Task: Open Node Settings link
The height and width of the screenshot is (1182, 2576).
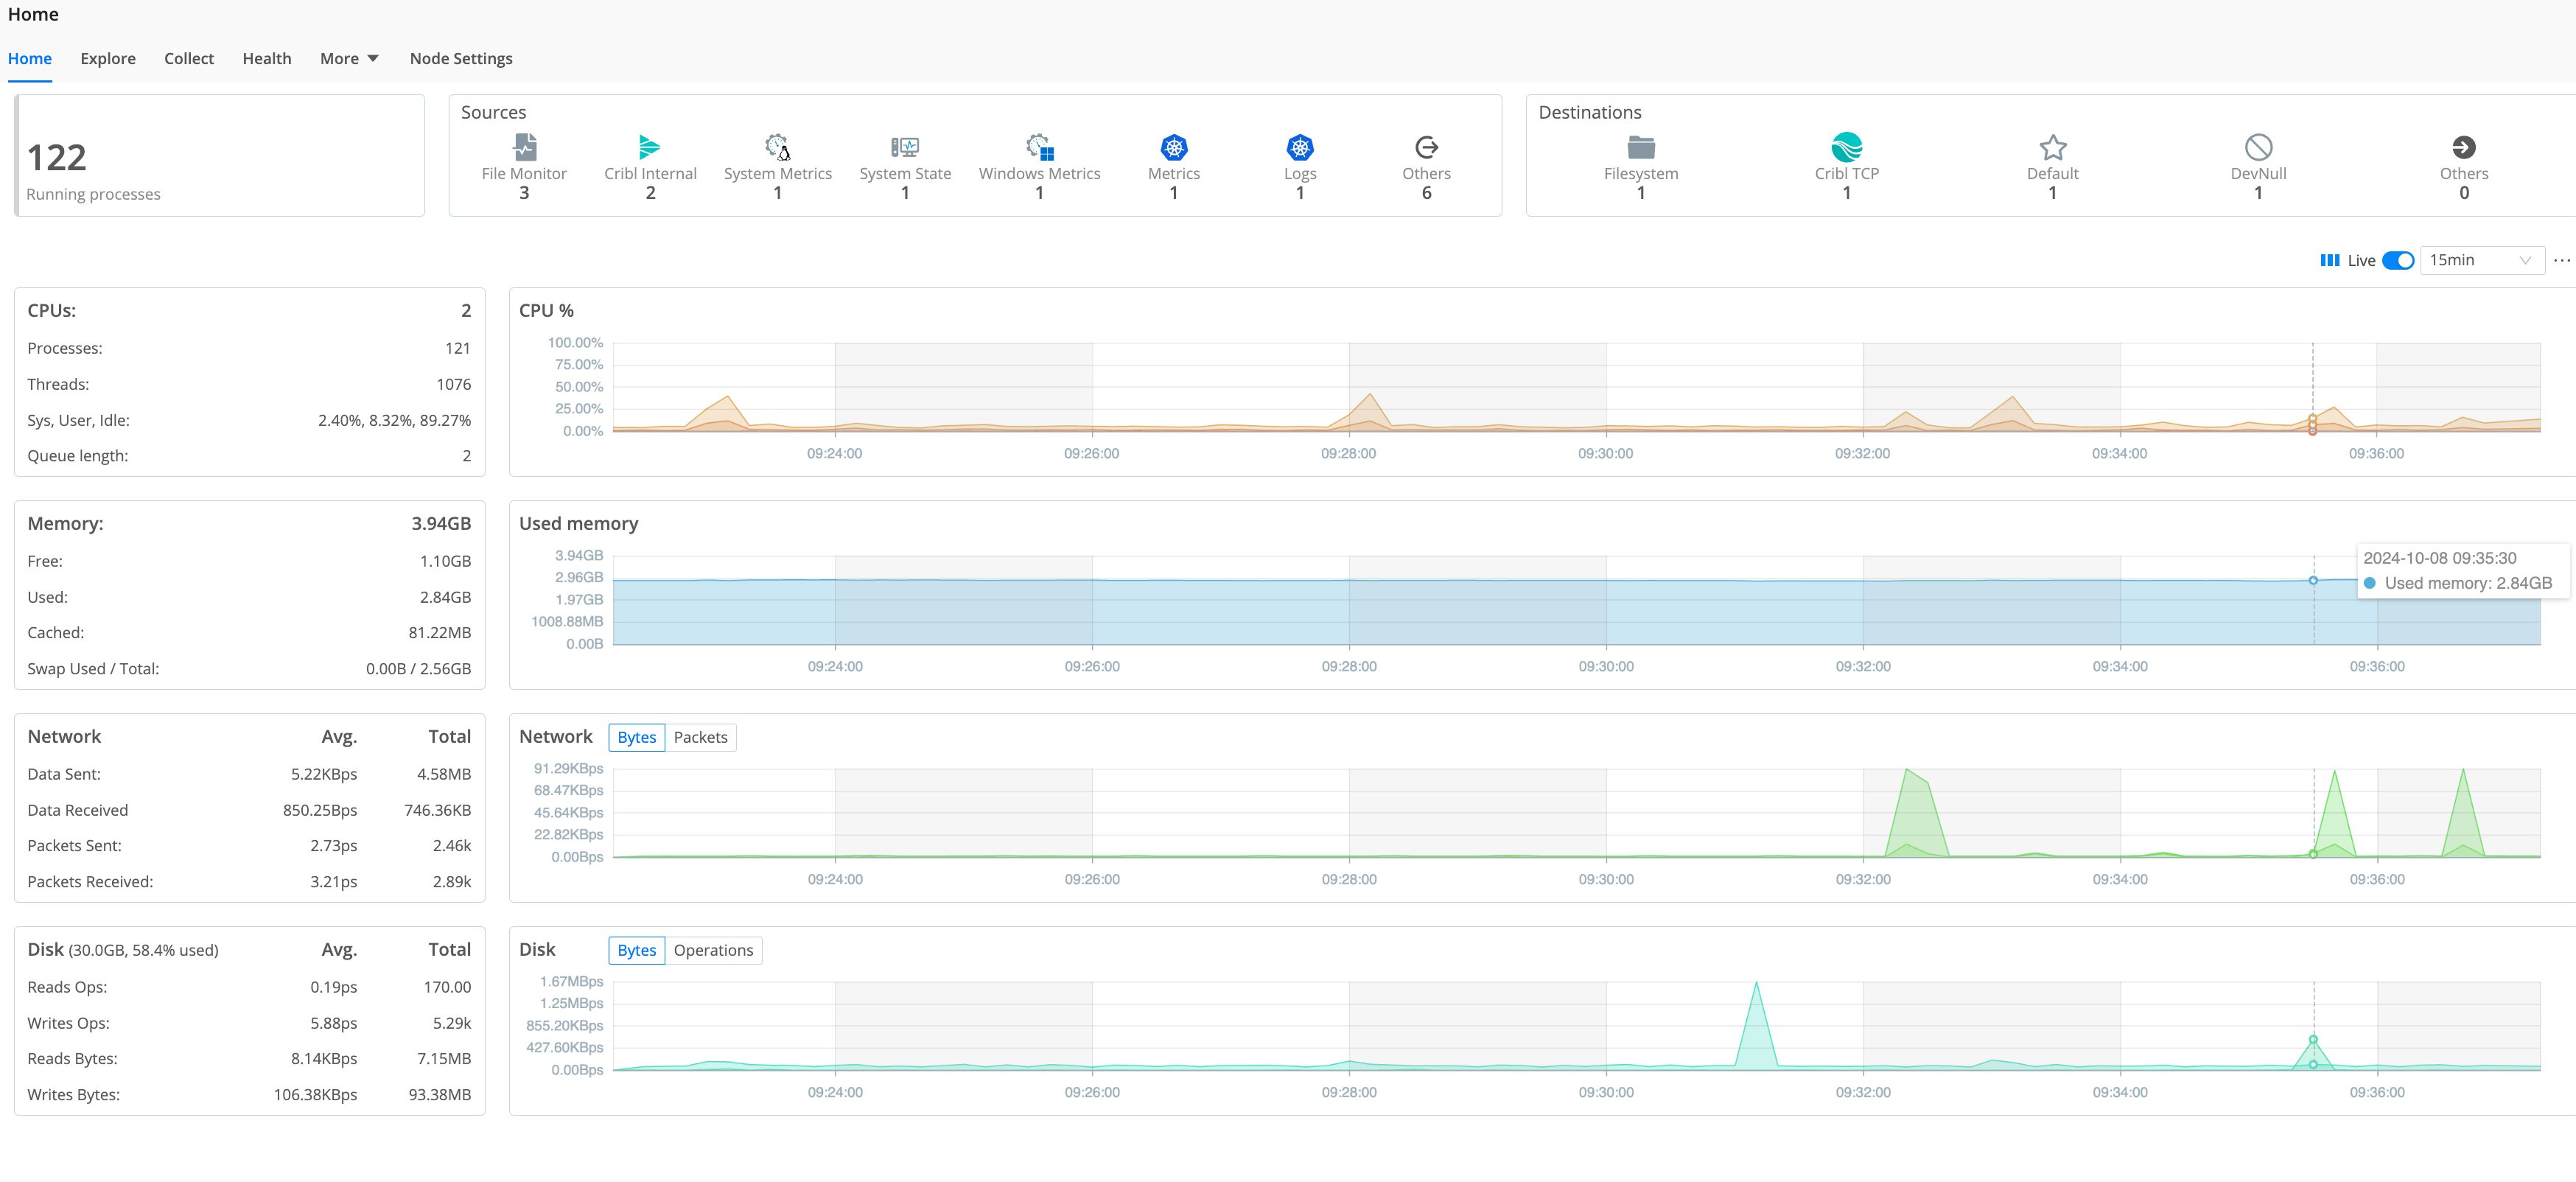Action: [461, 58]
